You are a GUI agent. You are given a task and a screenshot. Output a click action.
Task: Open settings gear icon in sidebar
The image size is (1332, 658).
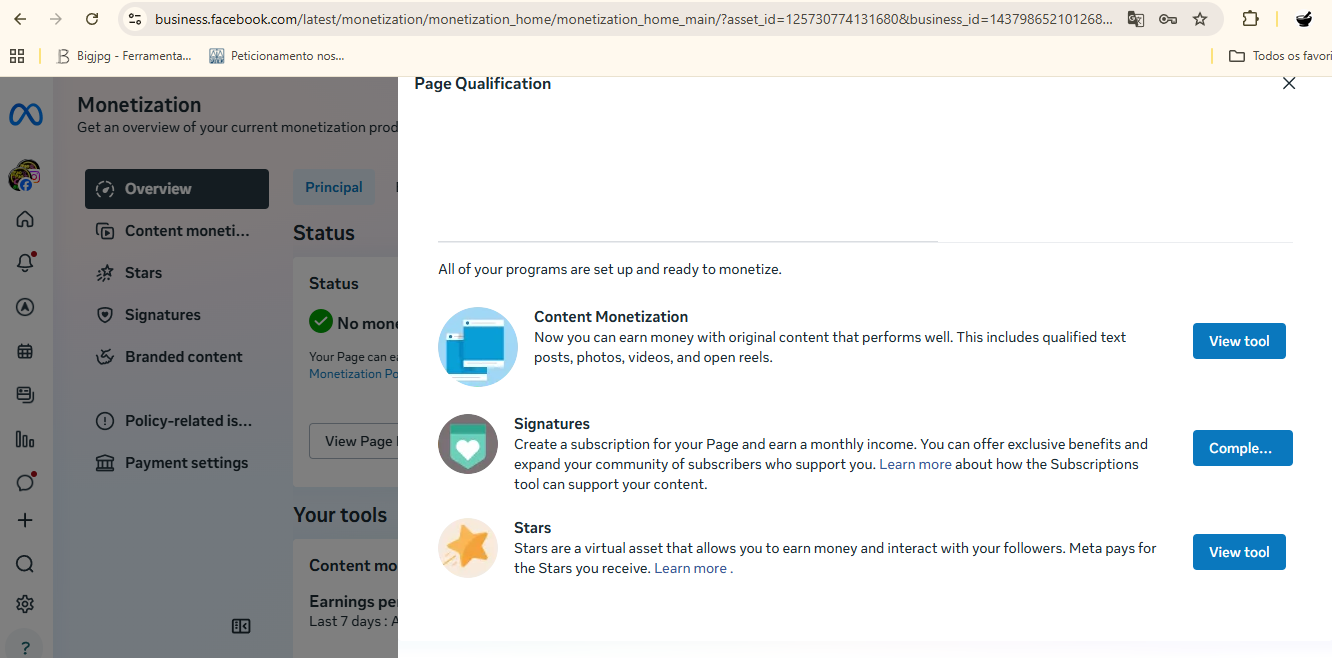(x=25, y=604)
